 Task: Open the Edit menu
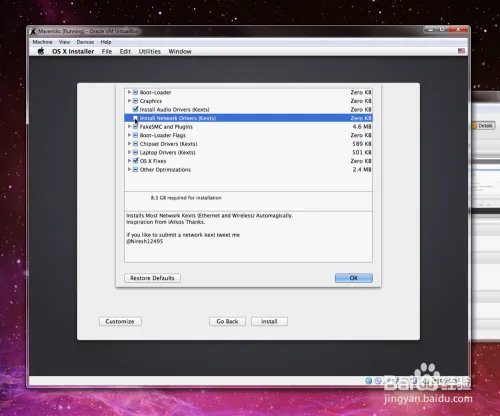click(125, 51)
